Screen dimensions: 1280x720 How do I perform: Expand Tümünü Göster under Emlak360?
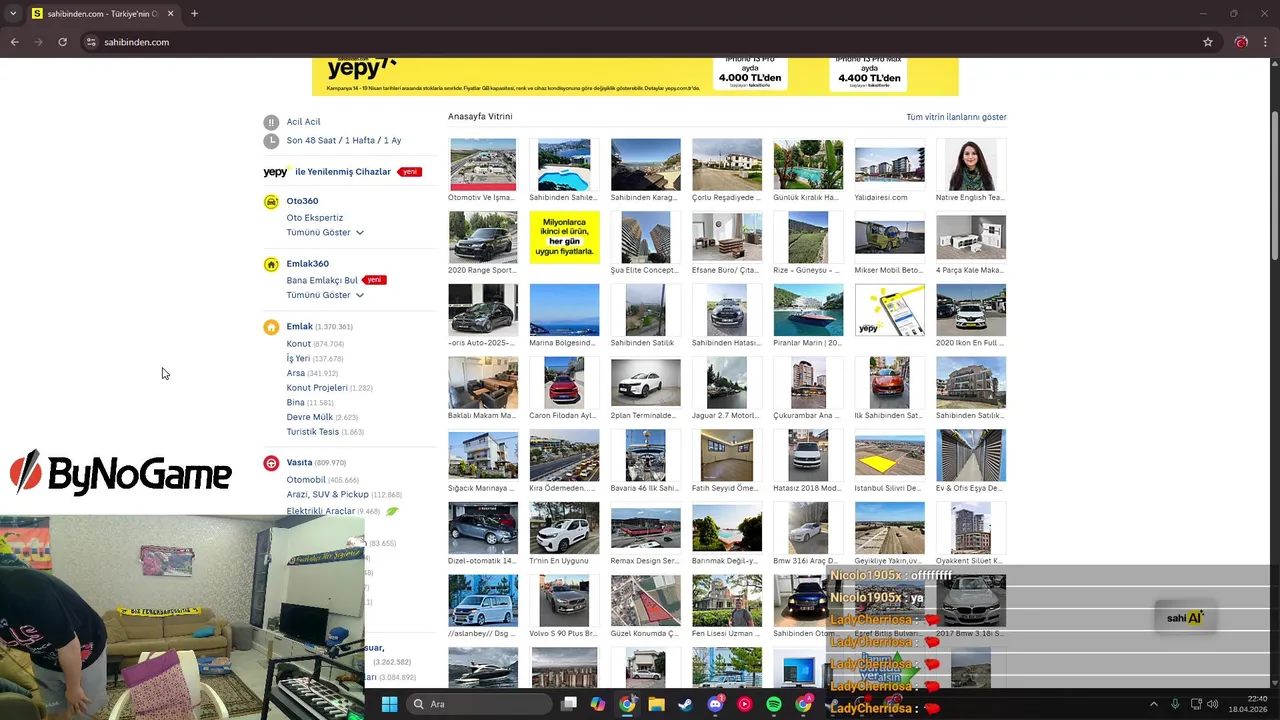325,296
